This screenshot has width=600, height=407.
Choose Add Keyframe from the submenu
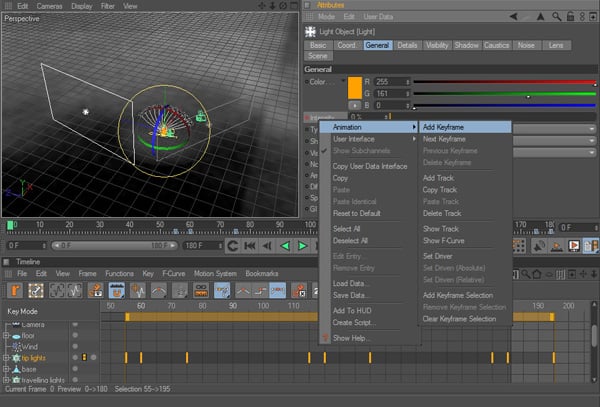pos(443,127)
